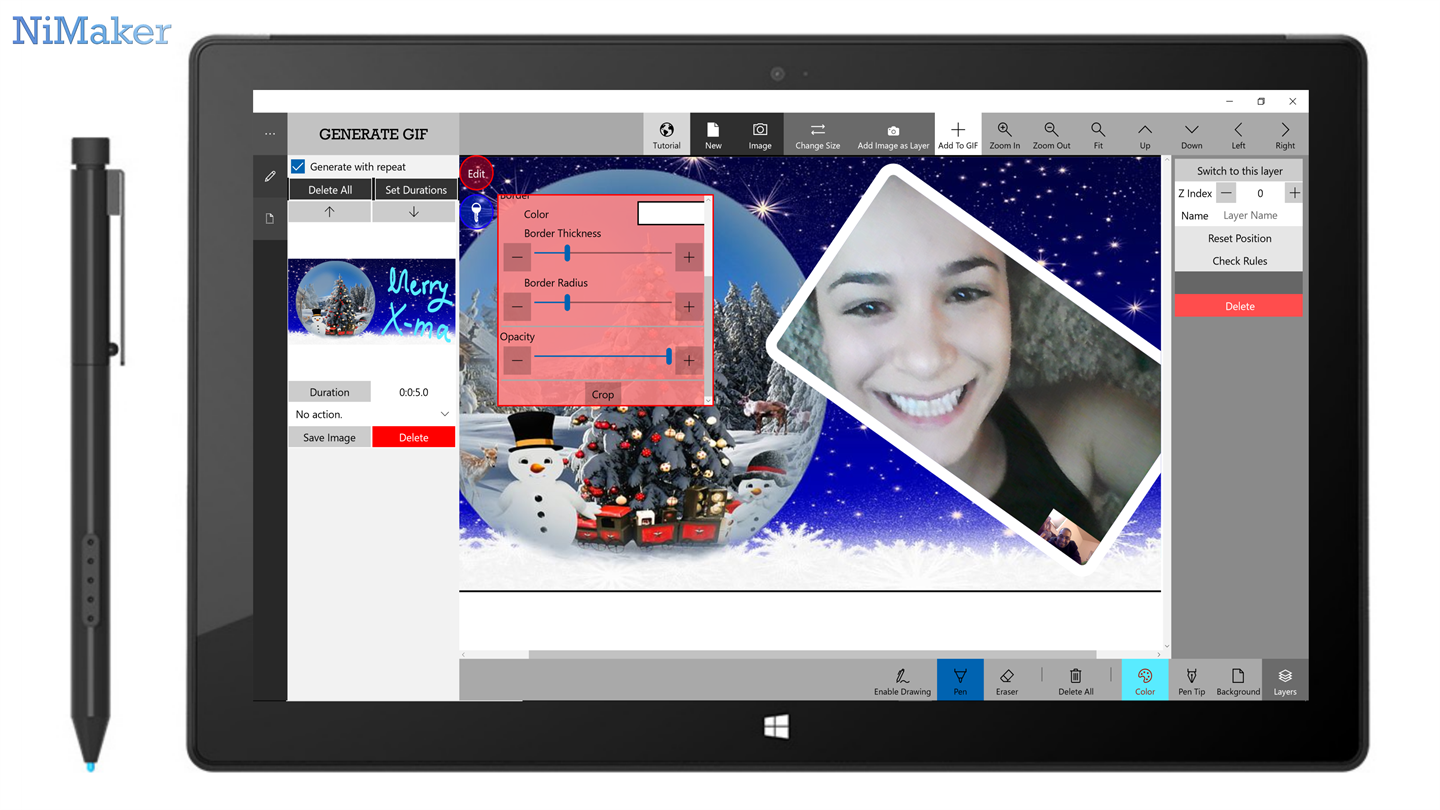This screenshot has width=1440, height=810.
Task: Click the blue key circle icon
Action: (477, 212)
